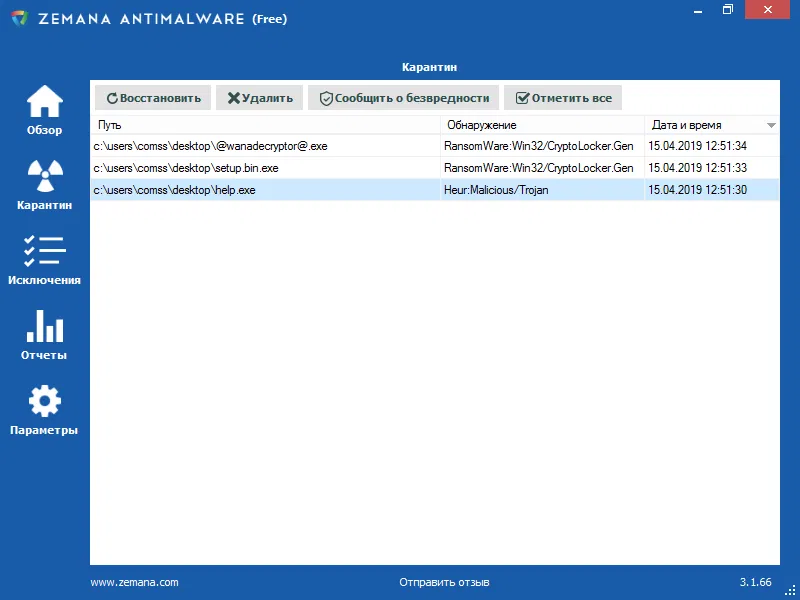Click the Heur:Malicious/Trojan detection cell
Image resolution: width=800 pixels, height=600 pixels.
pyautogui.click(x=542, y=190)
